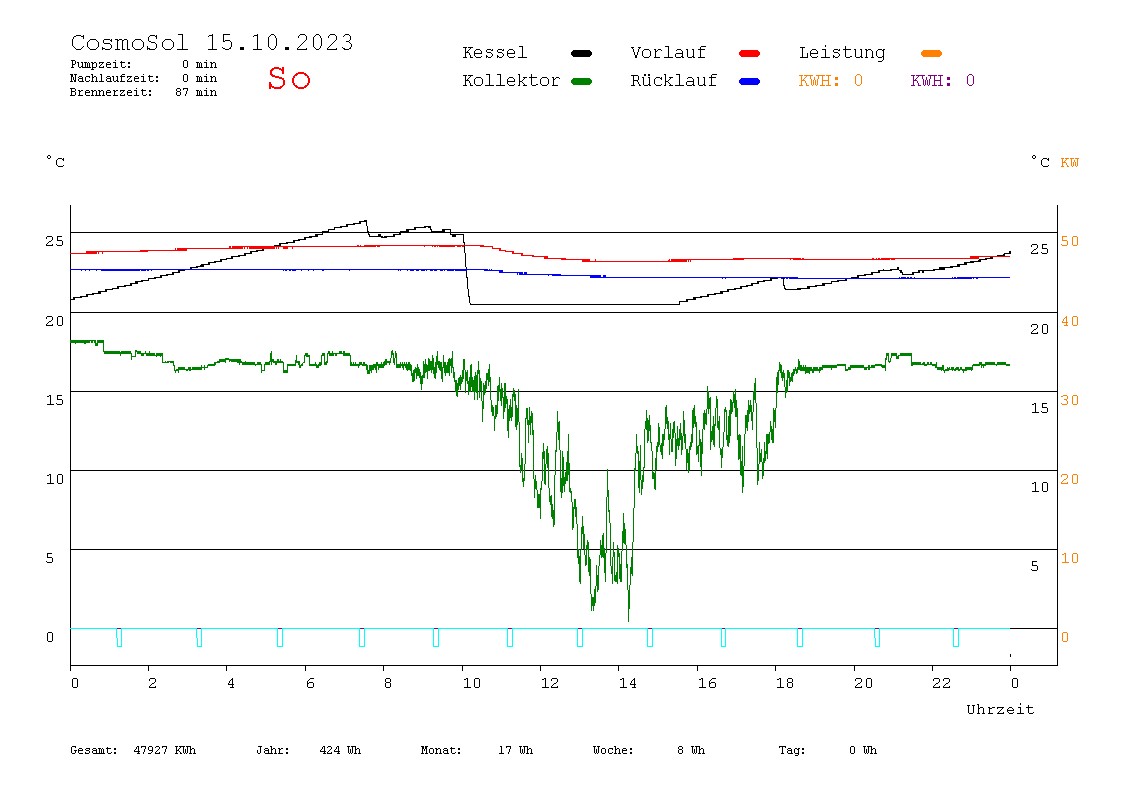Click the '6' hour tick label
The image size is (1148, 812).
[310, 683]
